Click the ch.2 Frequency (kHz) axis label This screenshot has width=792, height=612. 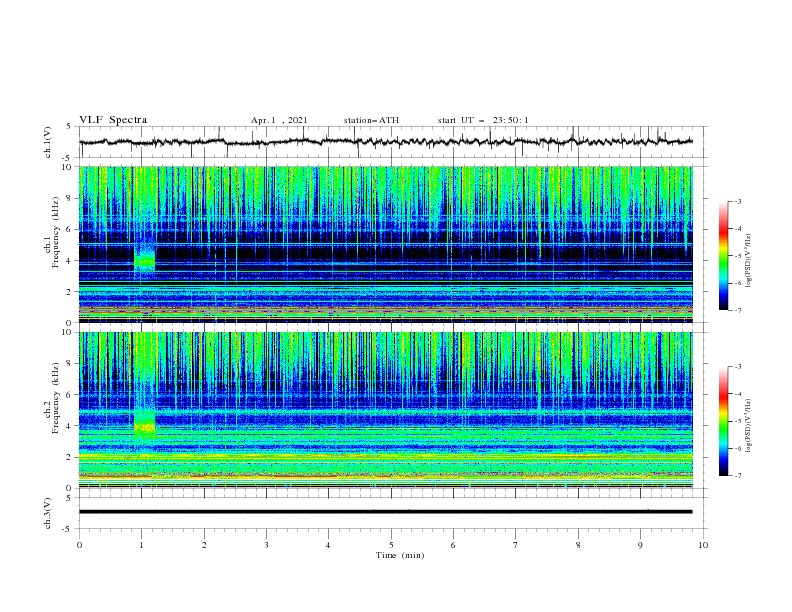coord(52,398)
